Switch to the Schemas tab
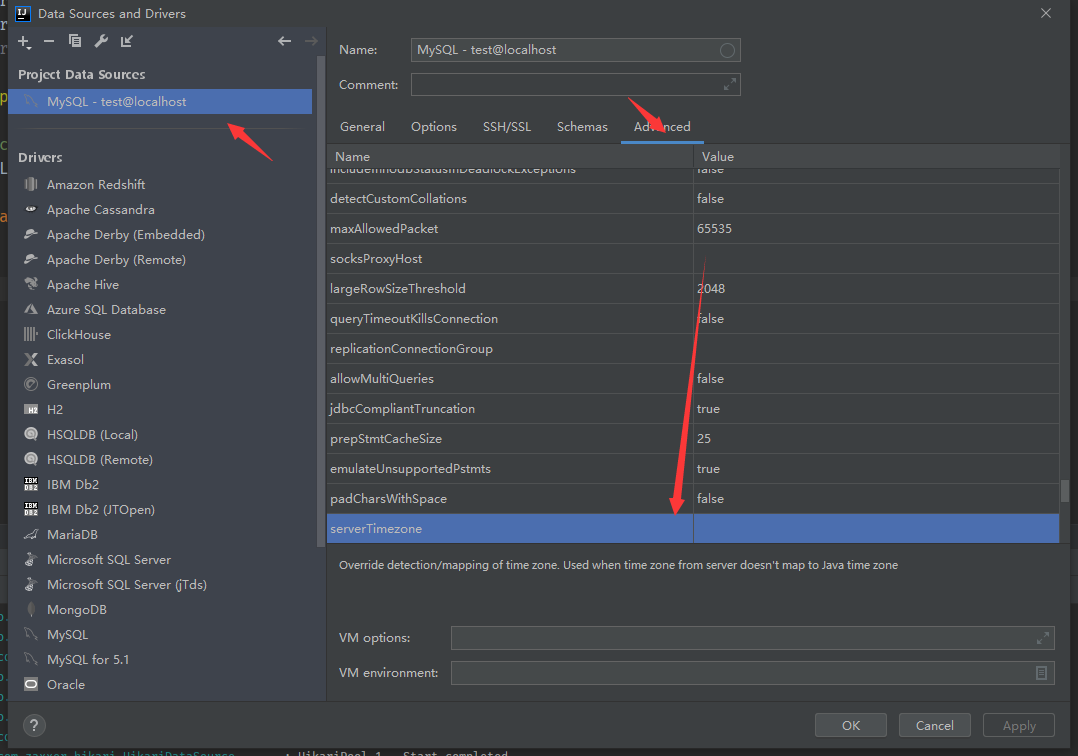This screenshot has width=1078, height=756. (582, 127)
